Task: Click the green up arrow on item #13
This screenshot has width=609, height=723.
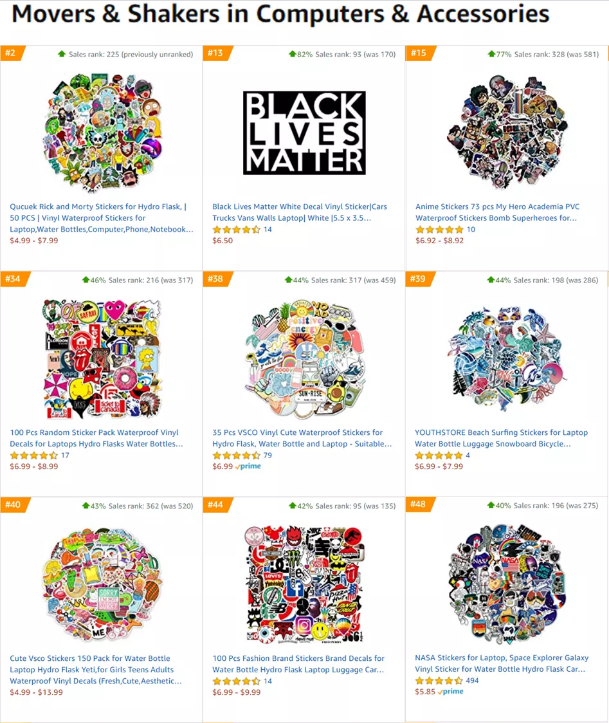Action: 292,54
